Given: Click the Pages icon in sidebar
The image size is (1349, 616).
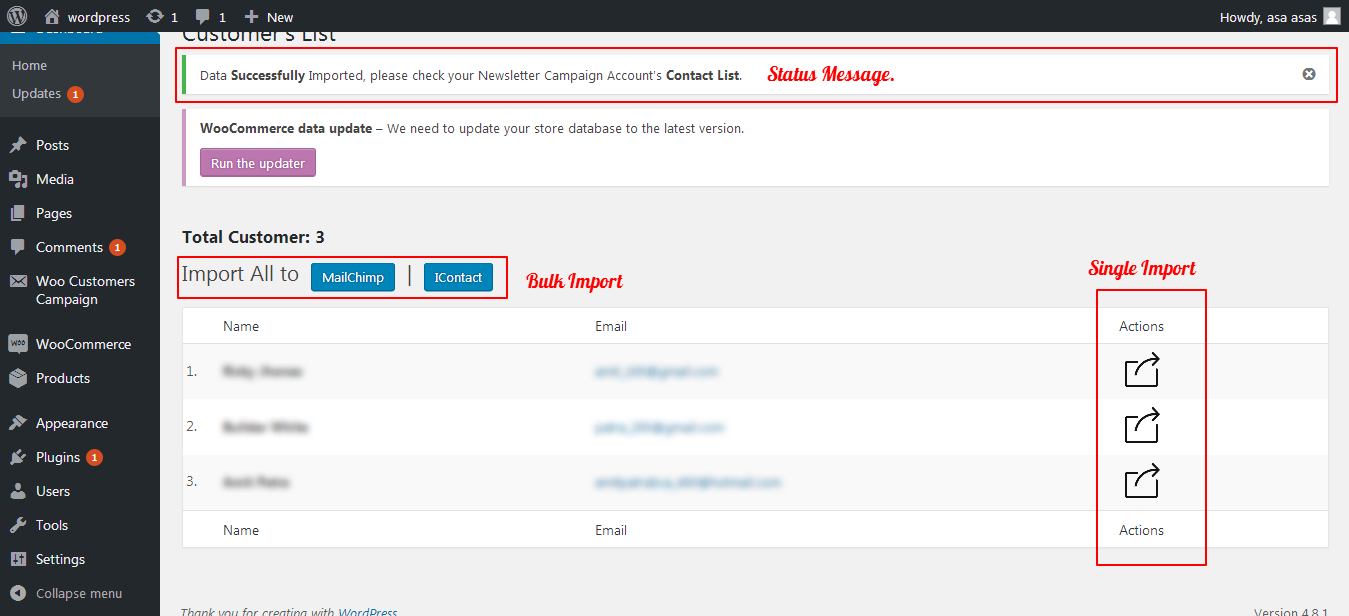Looking at the screenshot, I should click(18, 213).
